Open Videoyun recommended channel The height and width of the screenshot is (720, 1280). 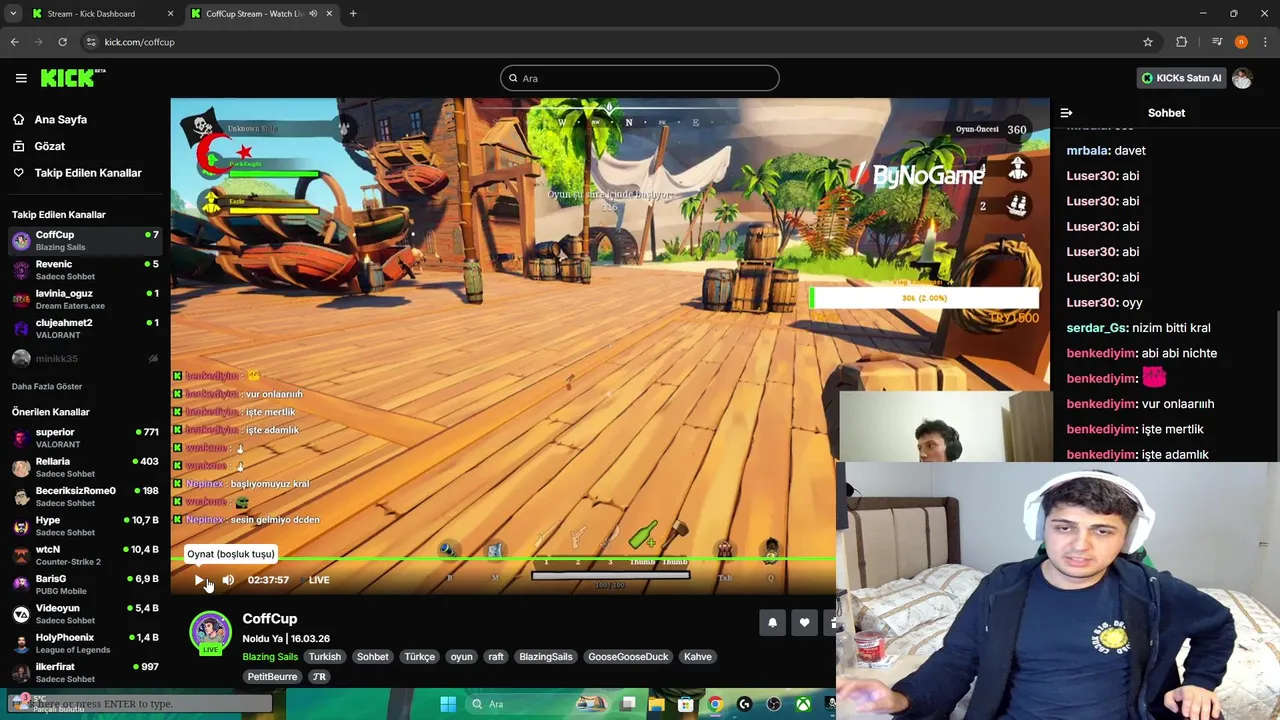point(85,614)
